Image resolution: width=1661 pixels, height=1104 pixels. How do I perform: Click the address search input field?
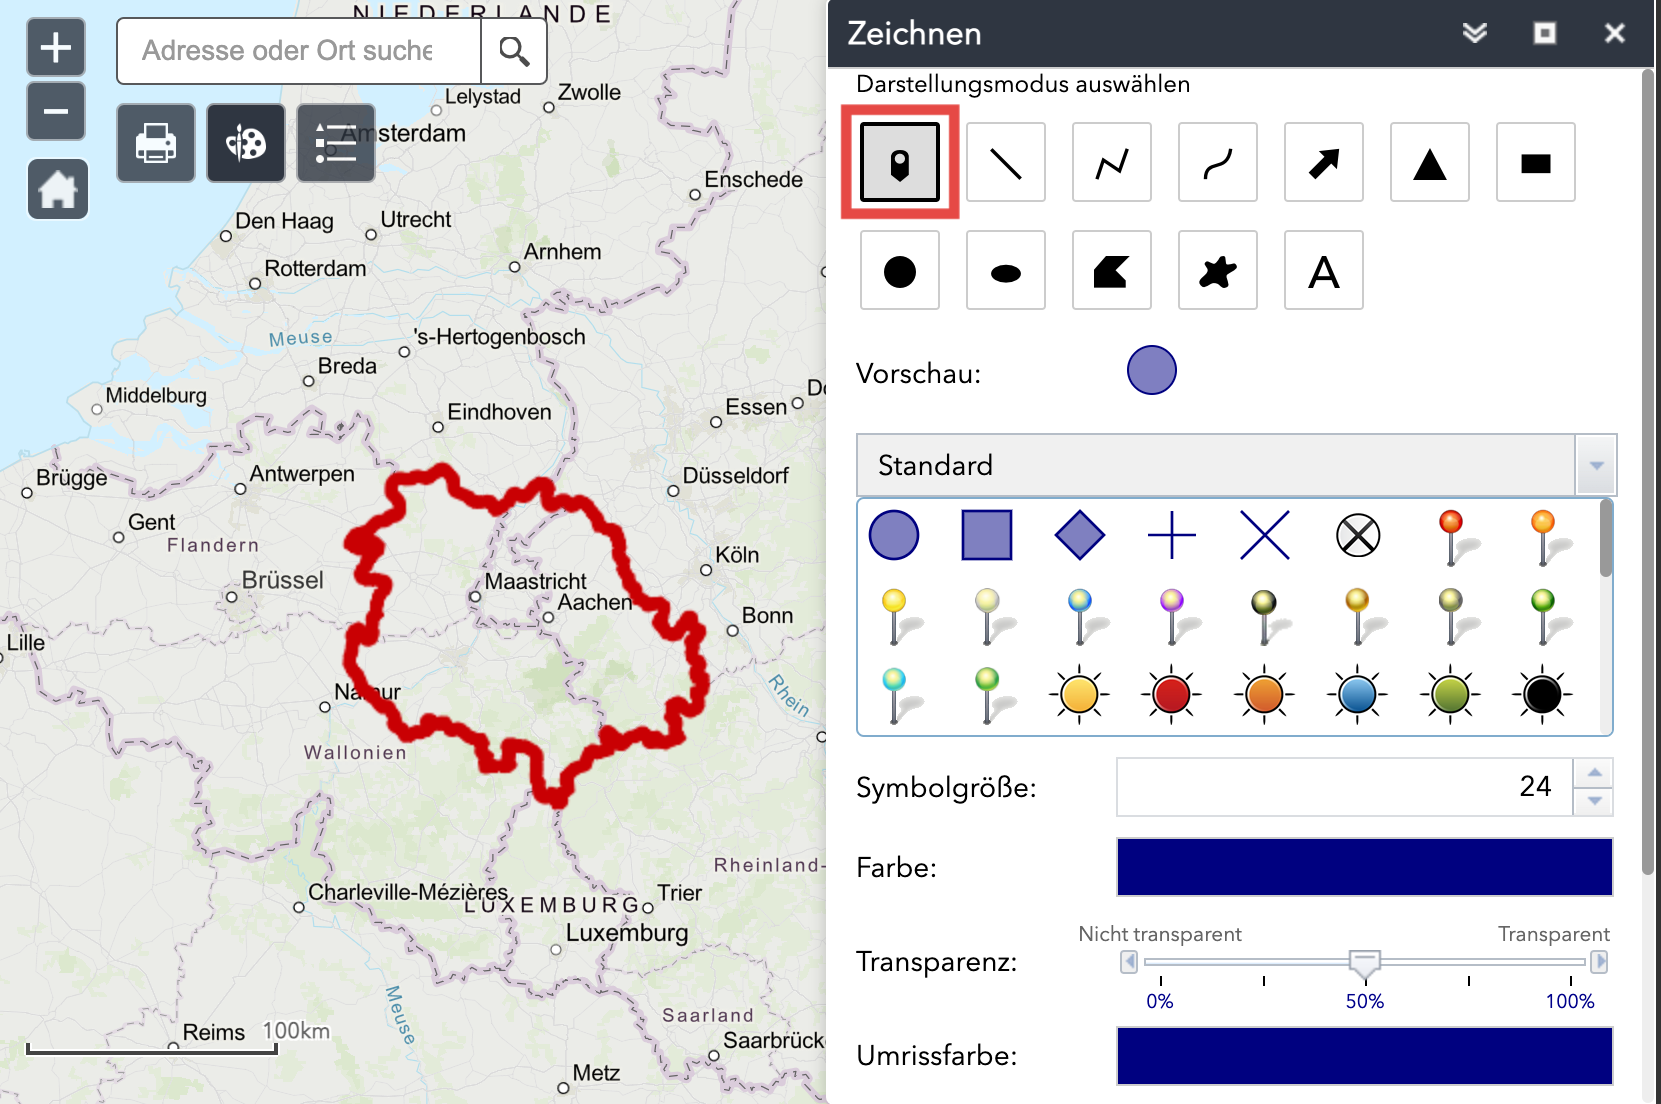coord(299,51)
